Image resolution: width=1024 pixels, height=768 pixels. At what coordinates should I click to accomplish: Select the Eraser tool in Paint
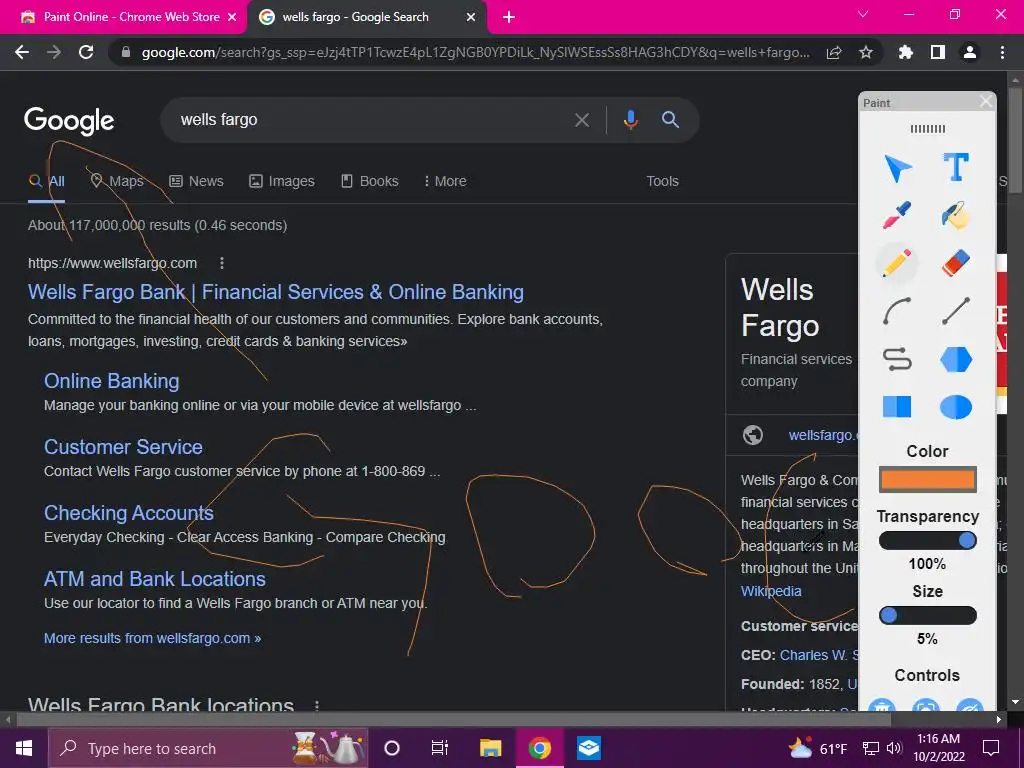tap(956, 263)
